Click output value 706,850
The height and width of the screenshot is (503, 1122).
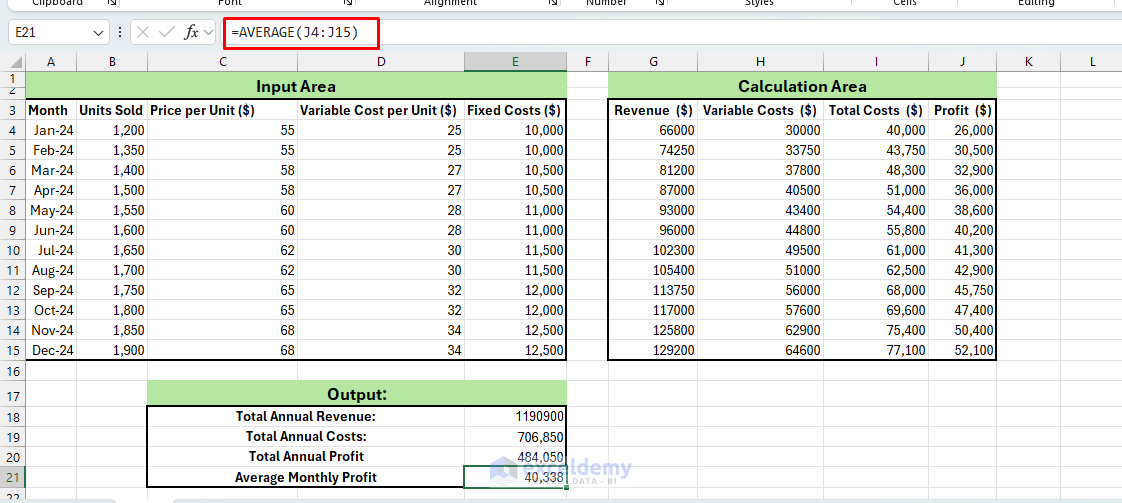pos(515,436)
